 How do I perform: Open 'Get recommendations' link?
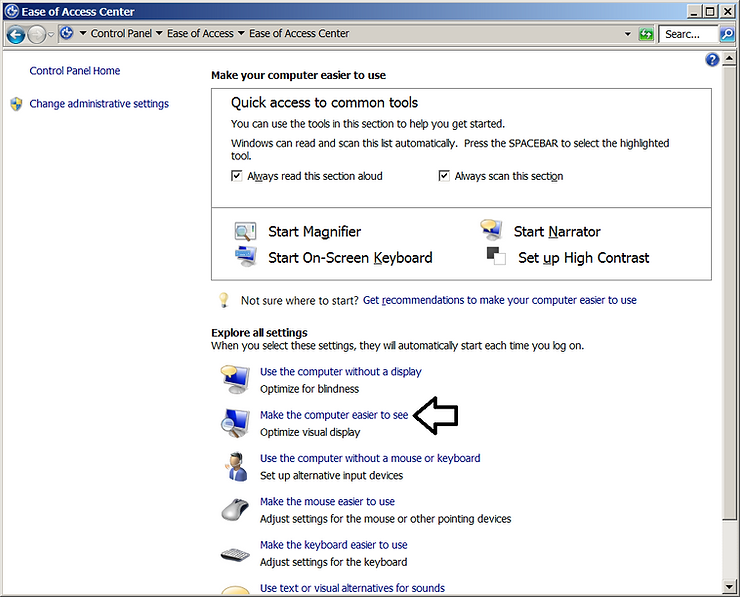tap(499, 300)
